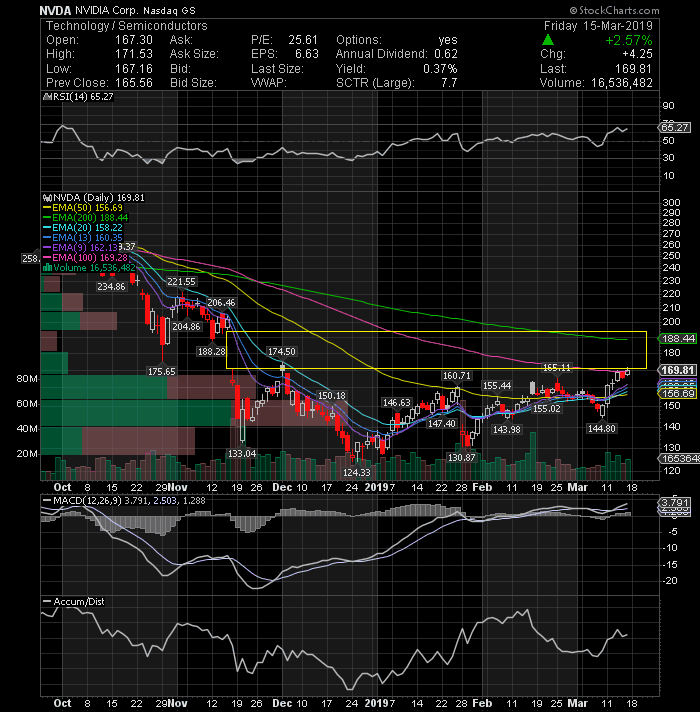Click the NVDA ticker symbol in header
The height and width of the screenshot is (712, 700).
(x=55, y=10)
